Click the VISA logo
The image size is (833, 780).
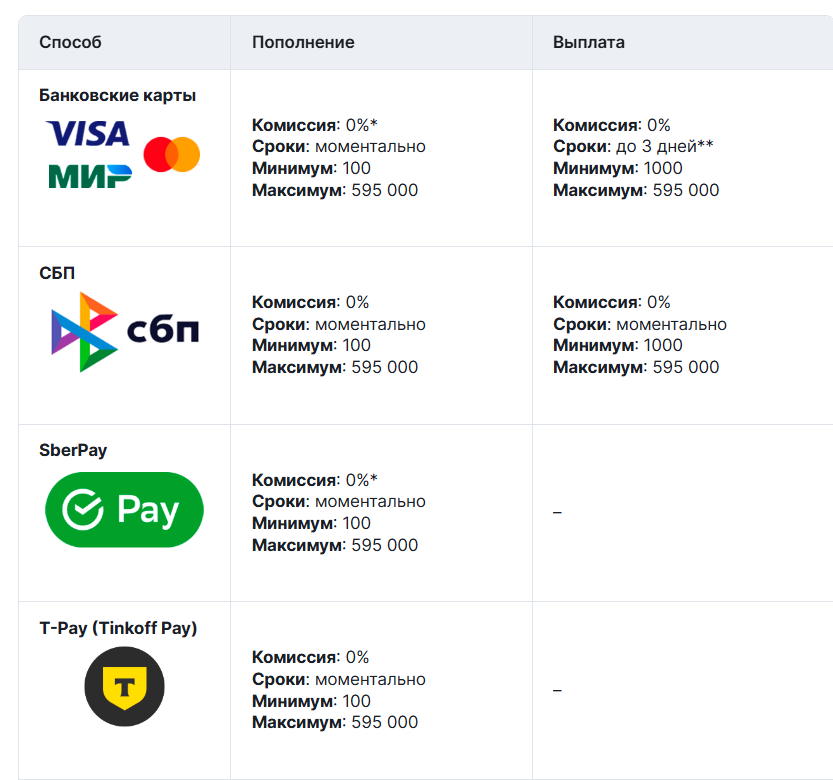[x=88, y=133]
